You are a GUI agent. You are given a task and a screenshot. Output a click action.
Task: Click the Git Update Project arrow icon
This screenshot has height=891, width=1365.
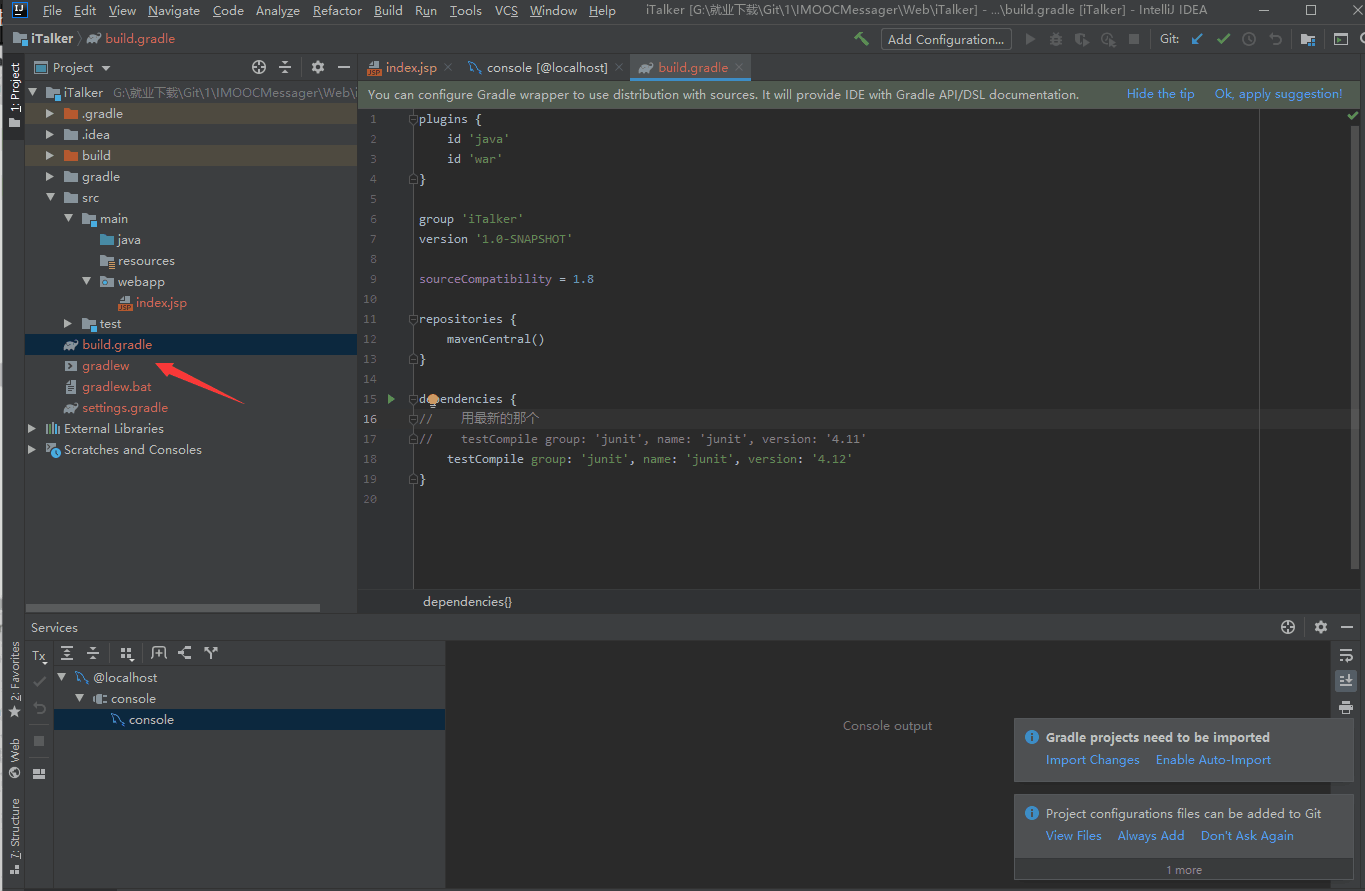tap(1197, 39)
